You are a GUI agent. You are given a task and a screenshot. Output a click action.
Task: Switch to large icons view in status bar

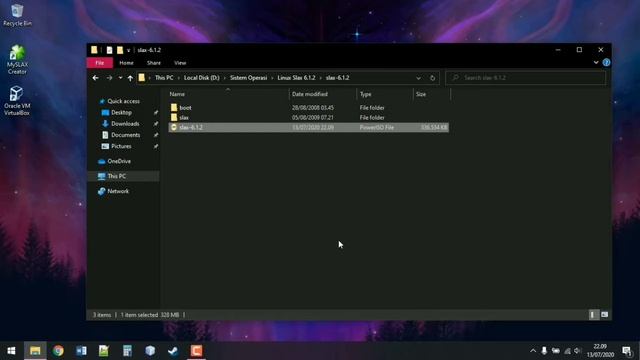click(x=604, y=315)
